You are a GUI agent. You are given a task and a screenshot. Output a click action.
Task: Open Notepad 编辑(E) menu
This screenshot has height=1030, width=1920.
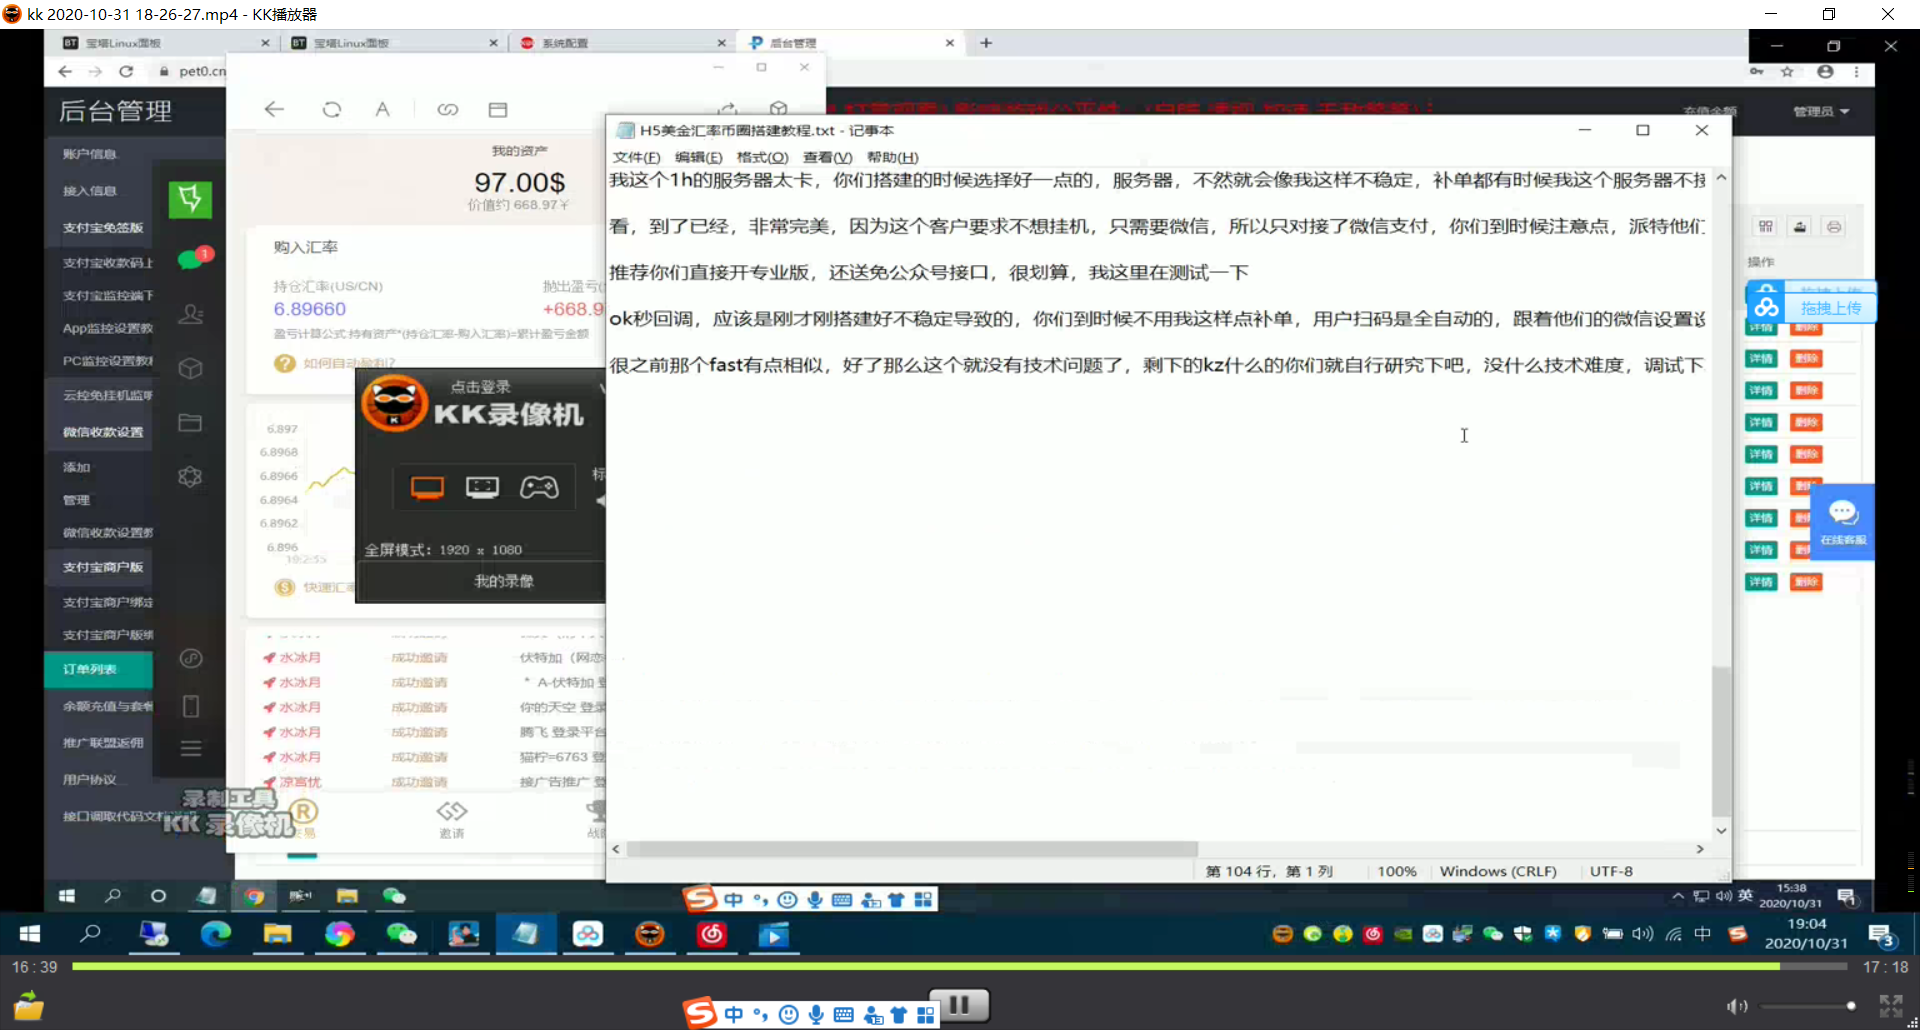point(698,157)
